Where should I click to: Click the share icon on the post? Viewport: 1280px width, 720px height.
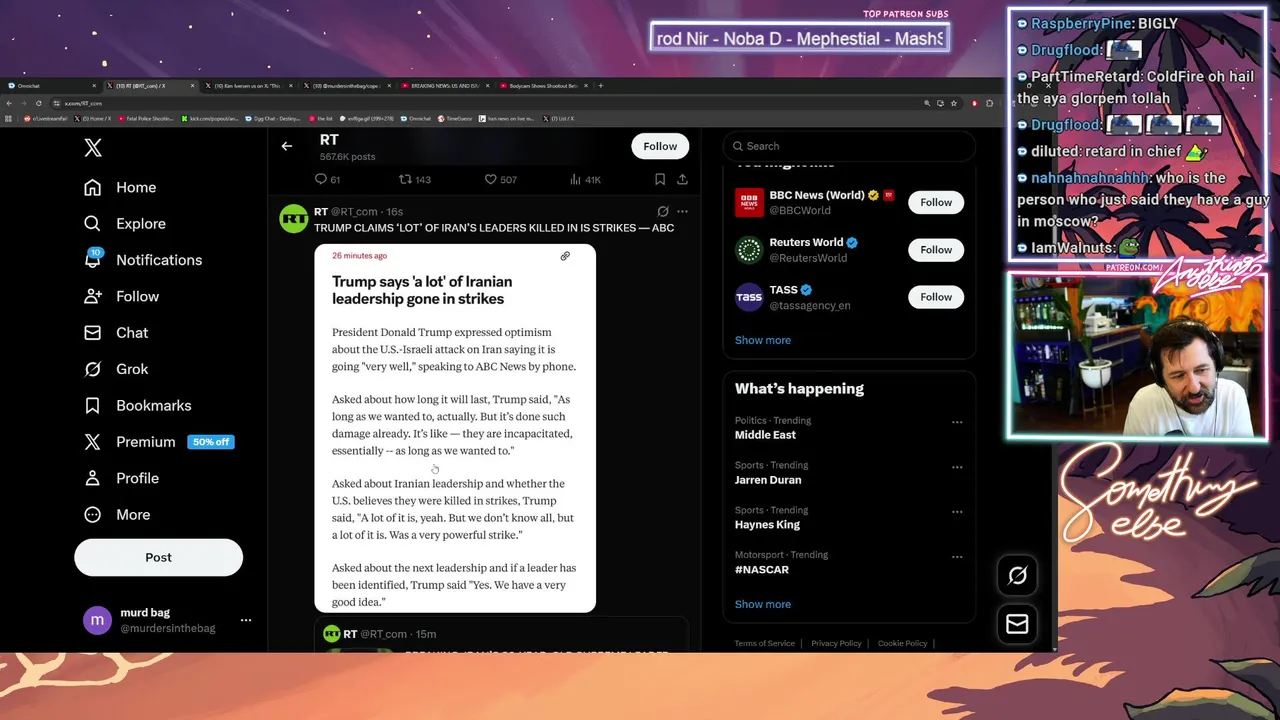point(682,179)
